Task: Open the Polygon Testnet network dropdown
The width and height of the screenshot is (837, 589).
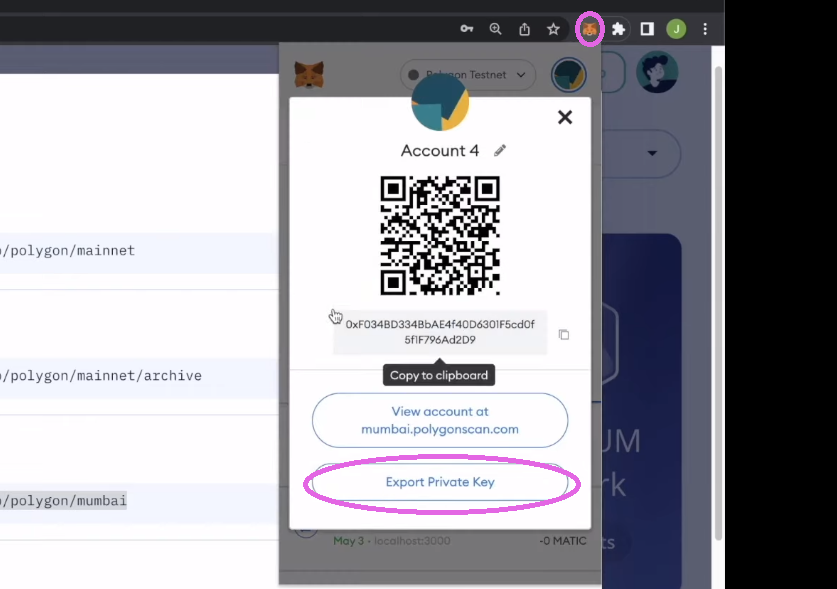Action: [467, 75]
